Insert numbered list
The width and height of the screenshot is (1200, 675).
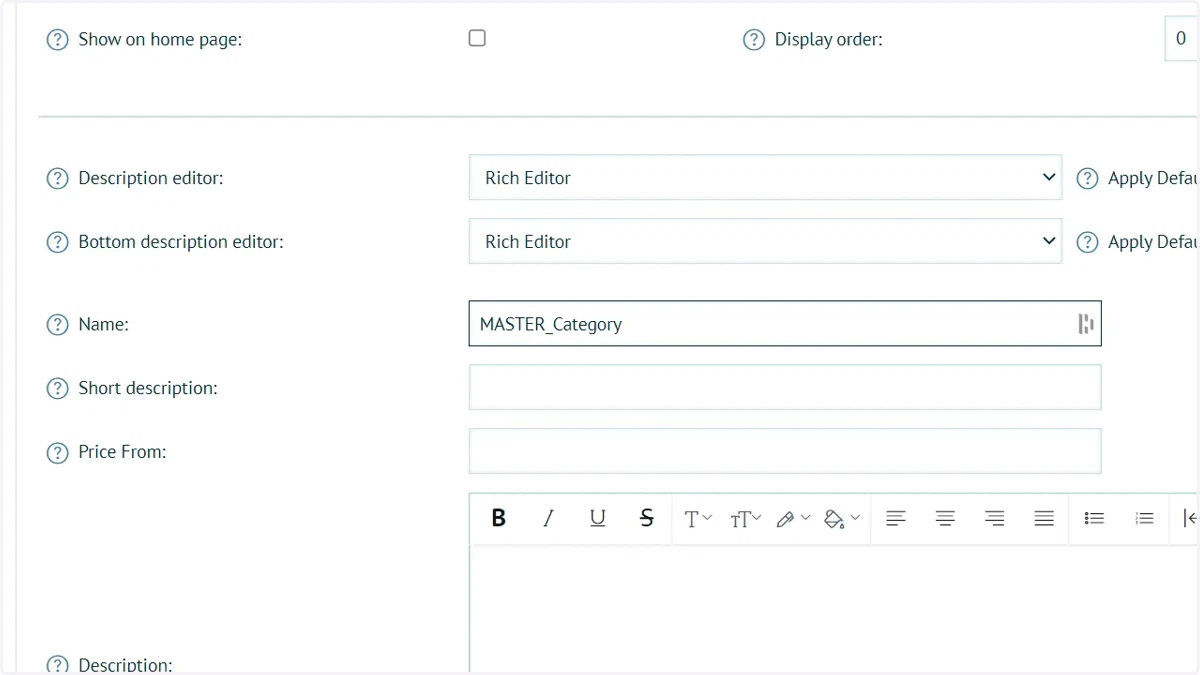1144,518
